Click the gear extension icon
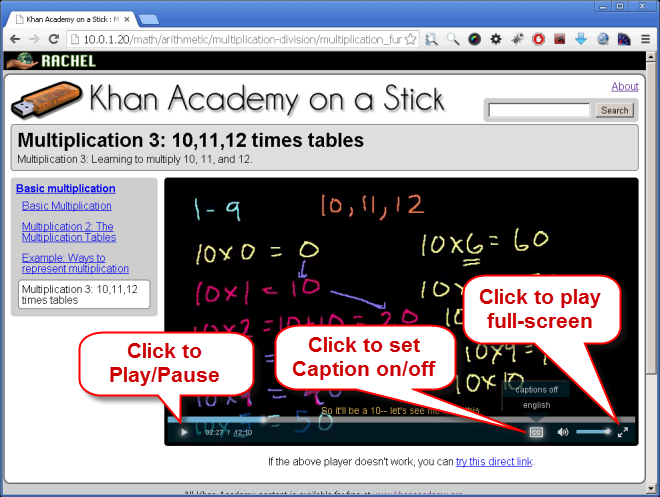 tap(496, 40)
